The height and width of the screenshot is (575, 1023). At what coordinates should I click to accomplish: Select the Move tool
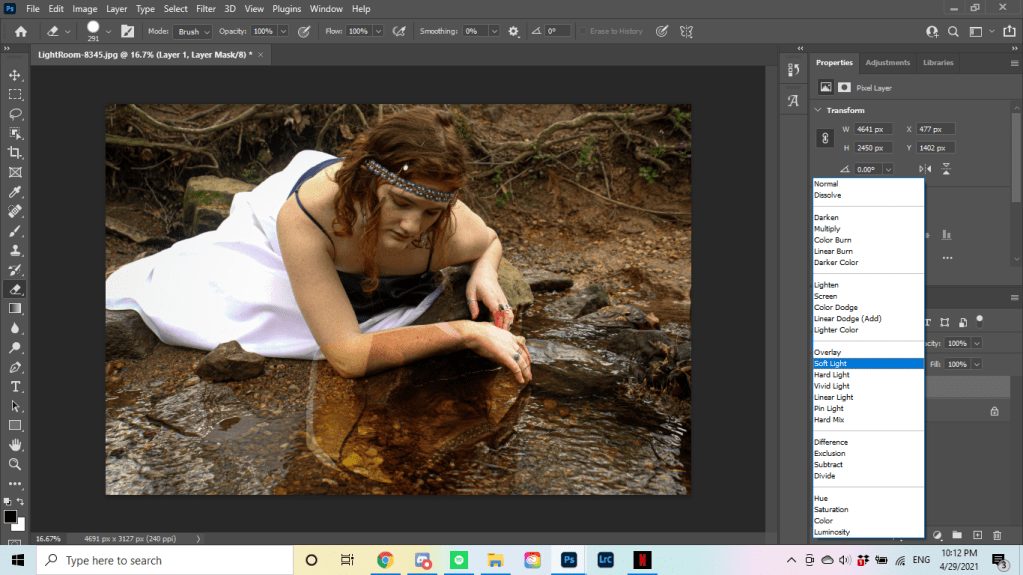tap(15, 75)
